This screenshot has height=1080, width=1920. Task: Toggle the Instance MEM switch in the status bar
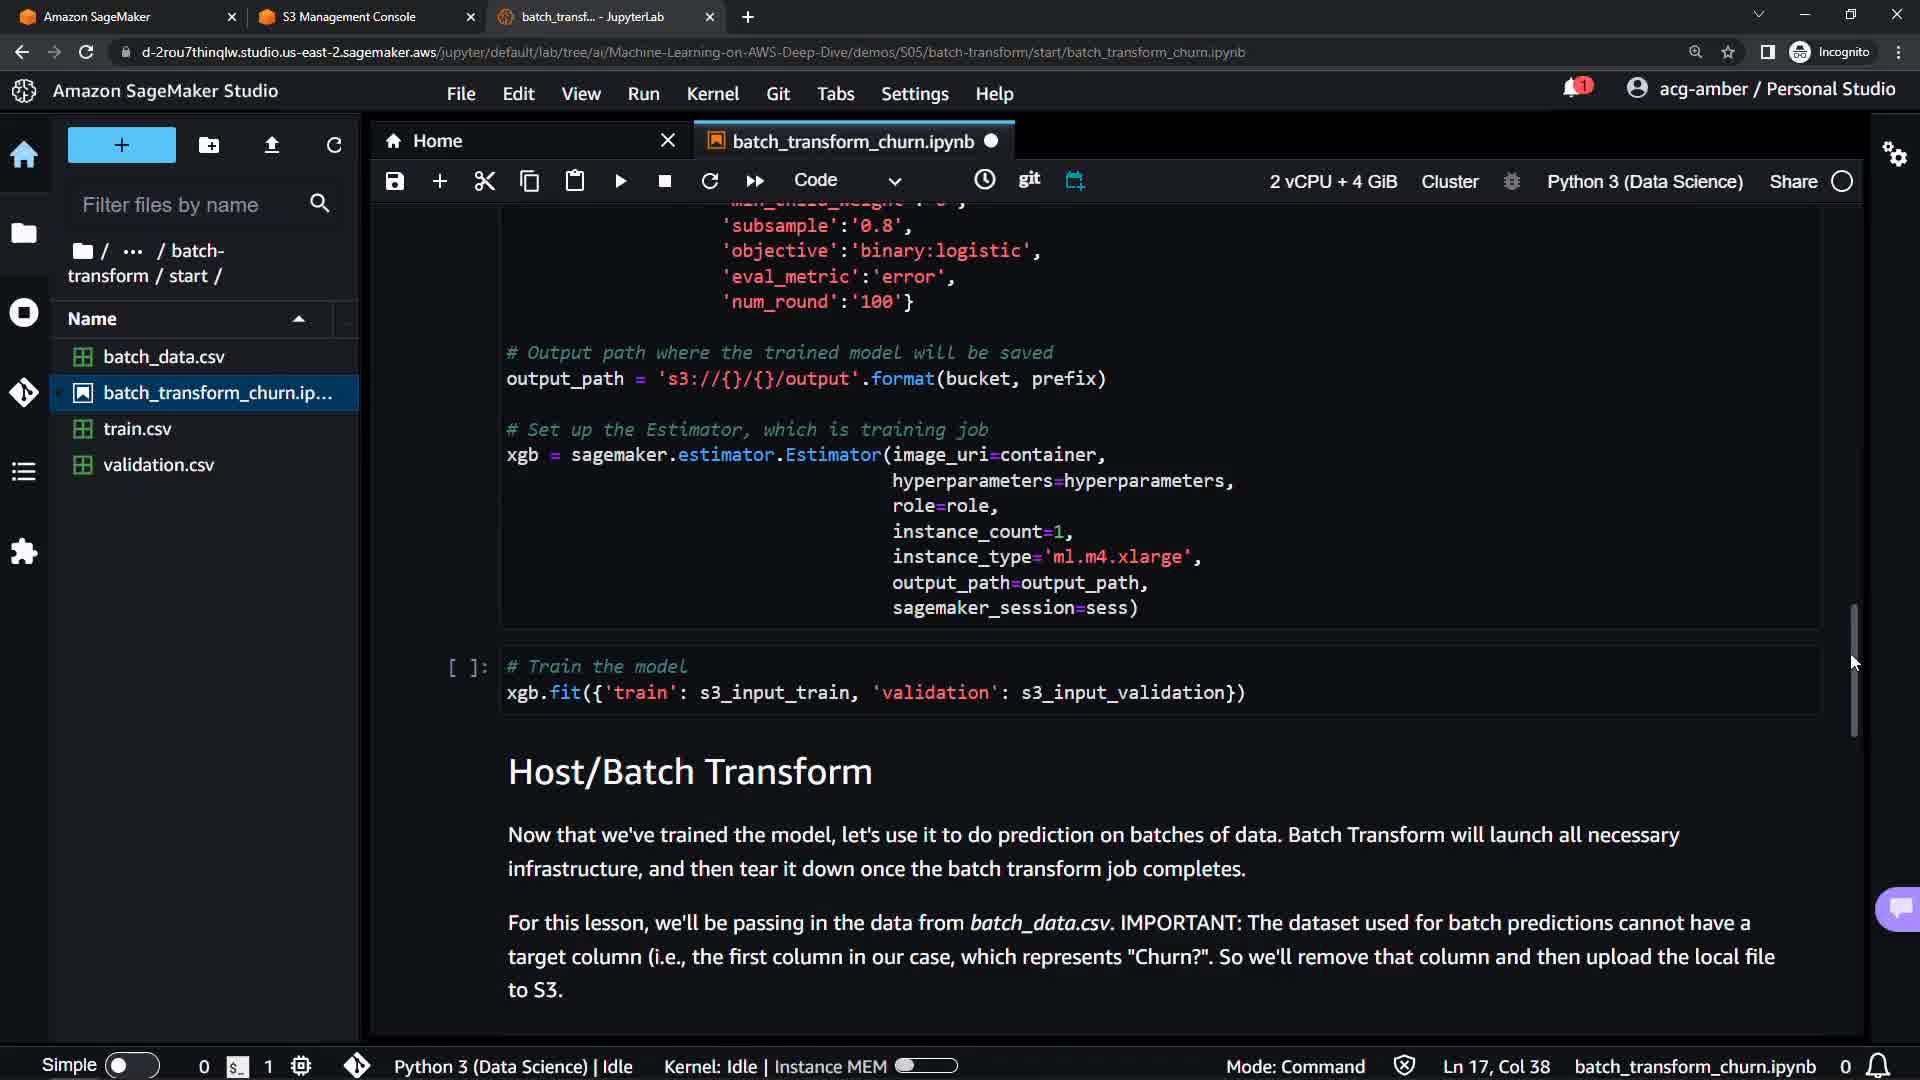pyautogui.click(x=925, y=1066)
